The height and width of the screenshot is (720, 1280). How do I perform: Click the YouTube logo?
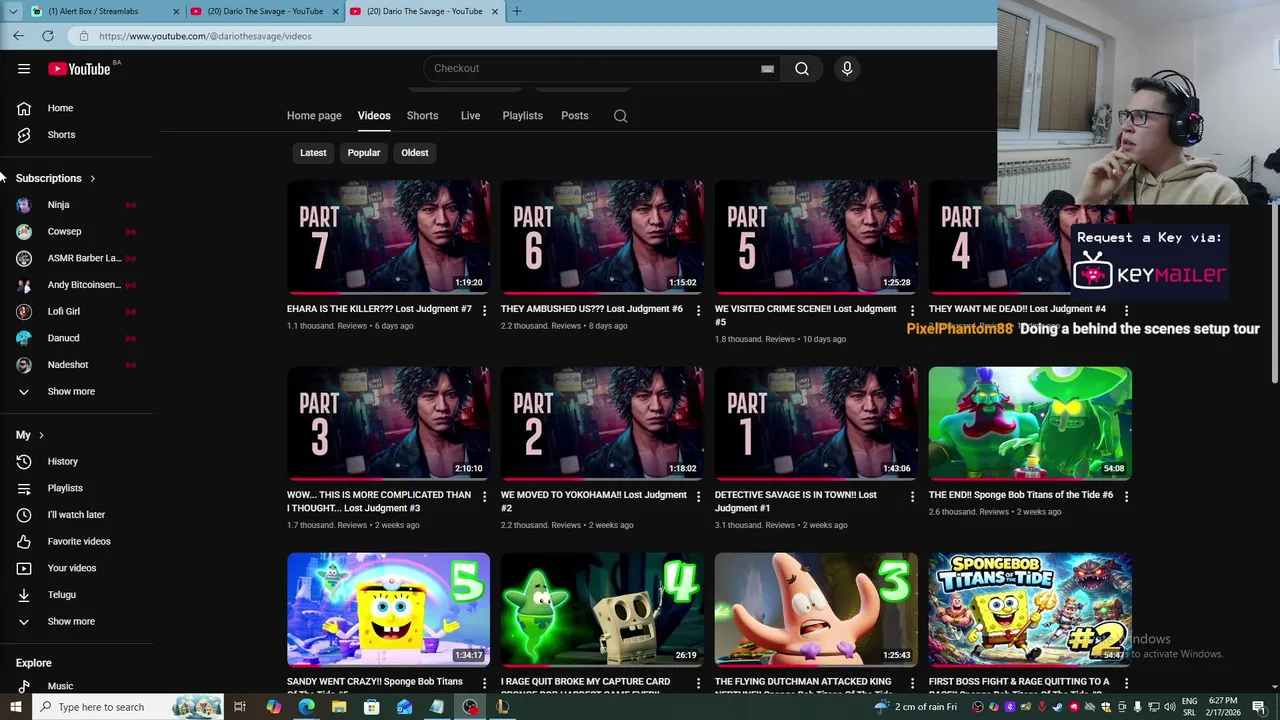point(80,69)
